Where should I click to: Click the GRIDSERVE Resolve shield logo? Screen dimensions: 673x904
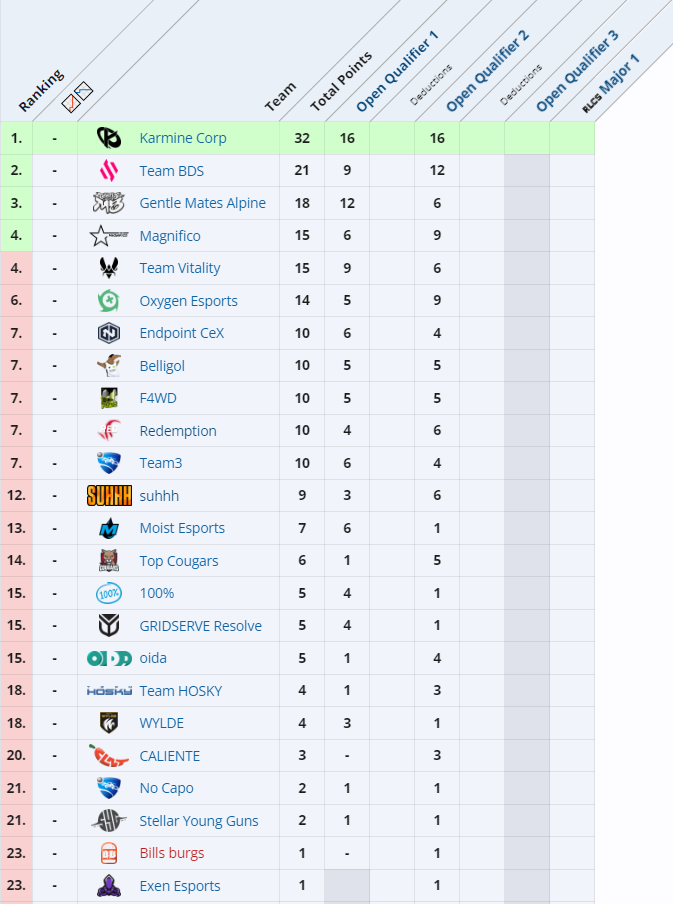pos(108,626)
